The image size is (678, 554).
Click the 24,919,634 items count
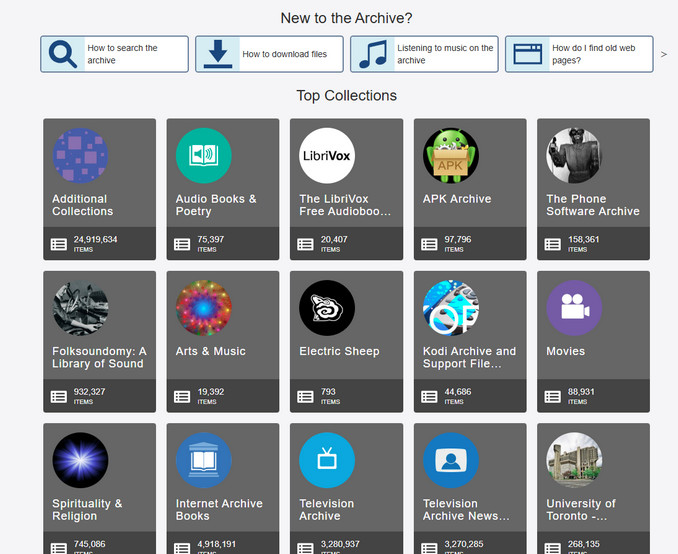pyautogui.click(x=95, y=240)
